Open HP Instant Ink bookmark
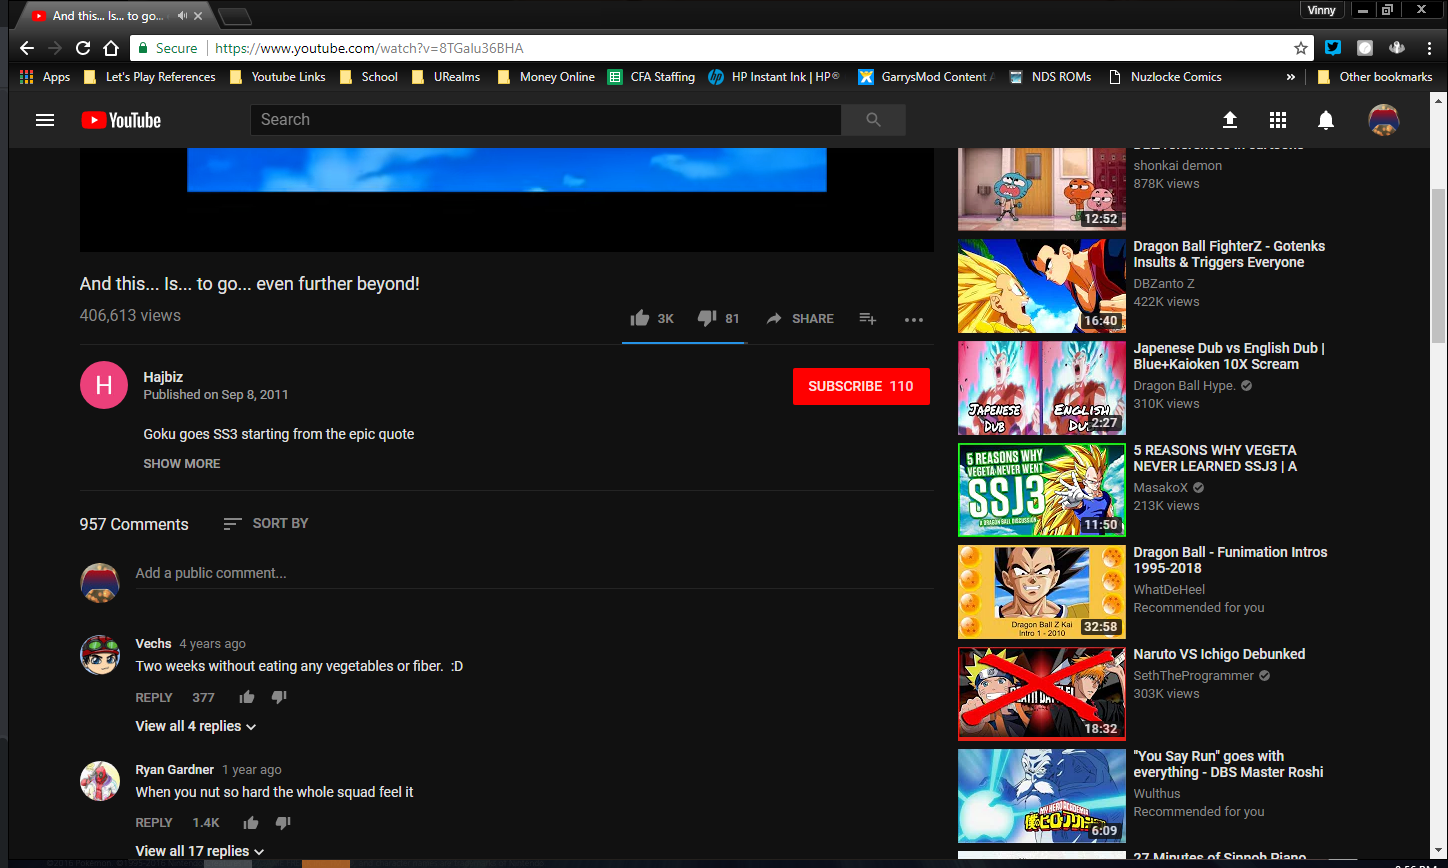 coord(774,77)
